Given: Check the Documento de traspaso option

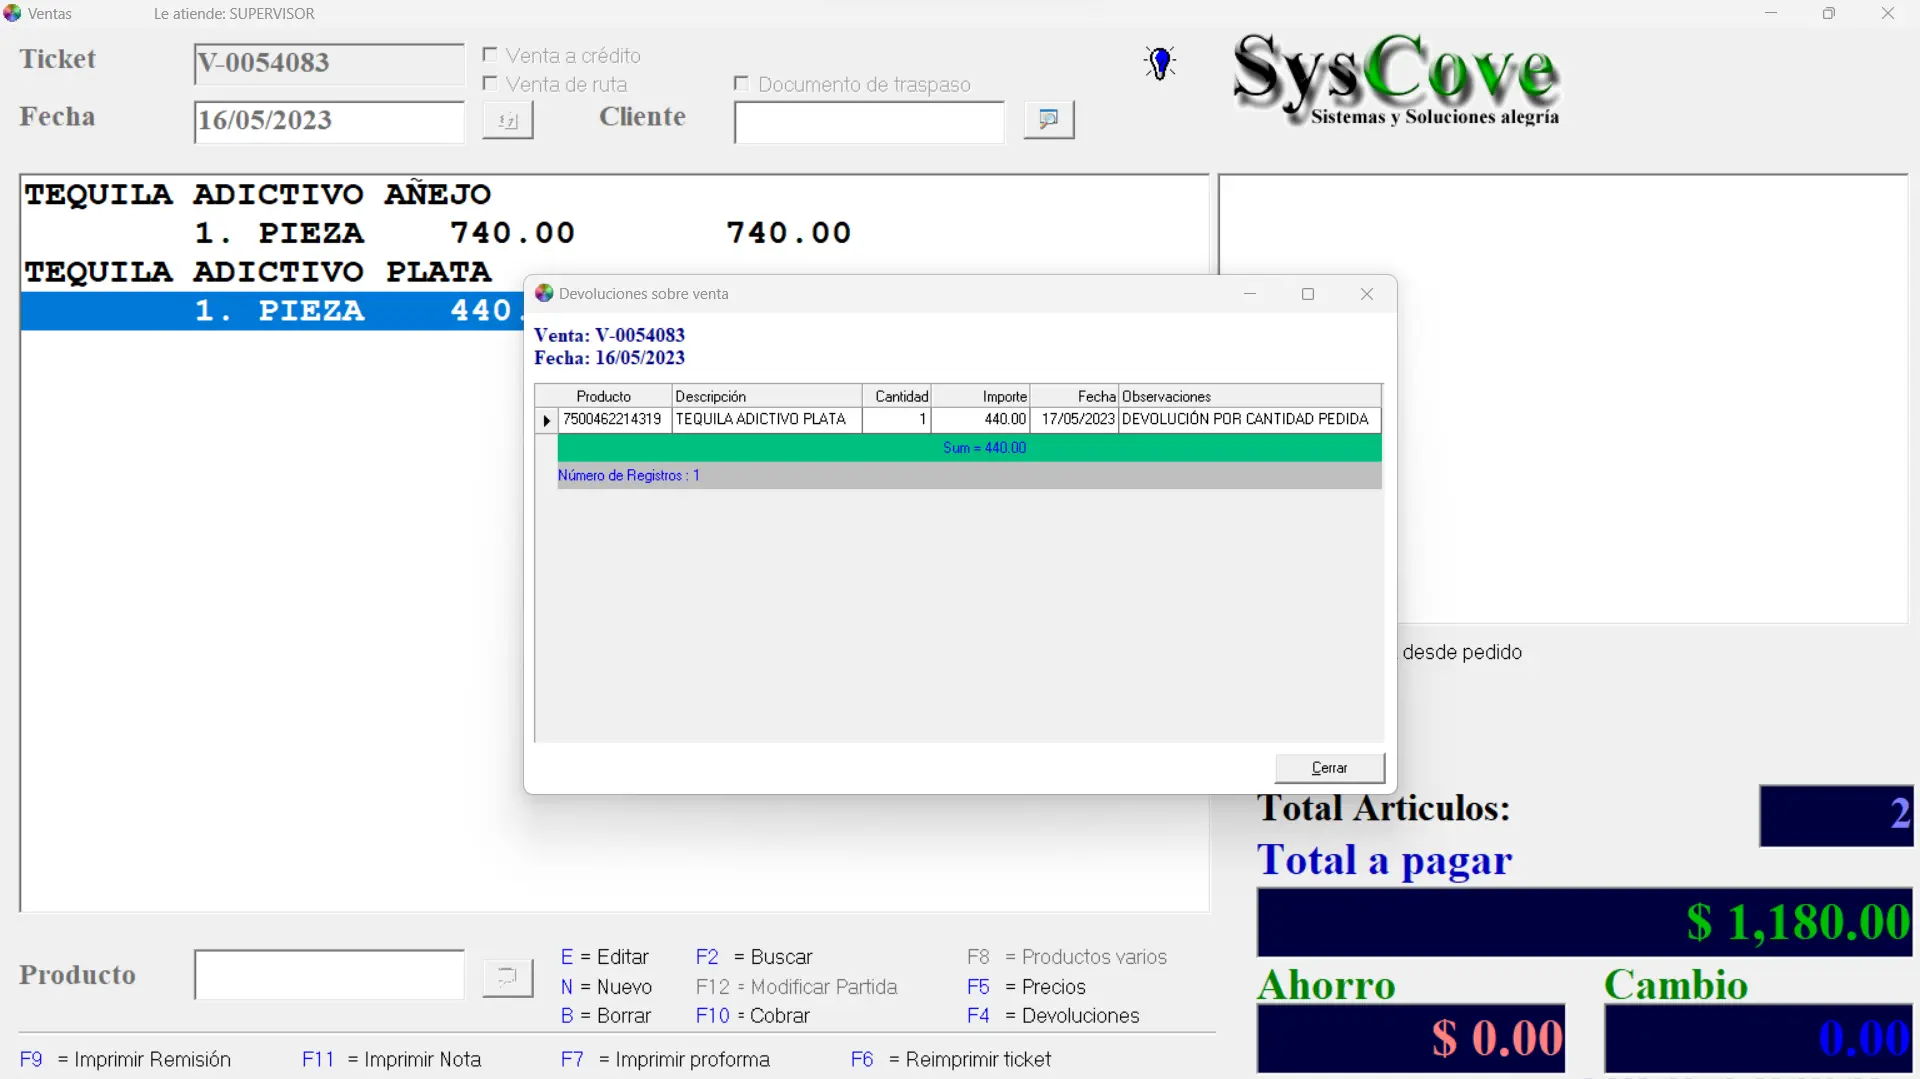Looking at the screenshot, I should (x=741, y=84).
